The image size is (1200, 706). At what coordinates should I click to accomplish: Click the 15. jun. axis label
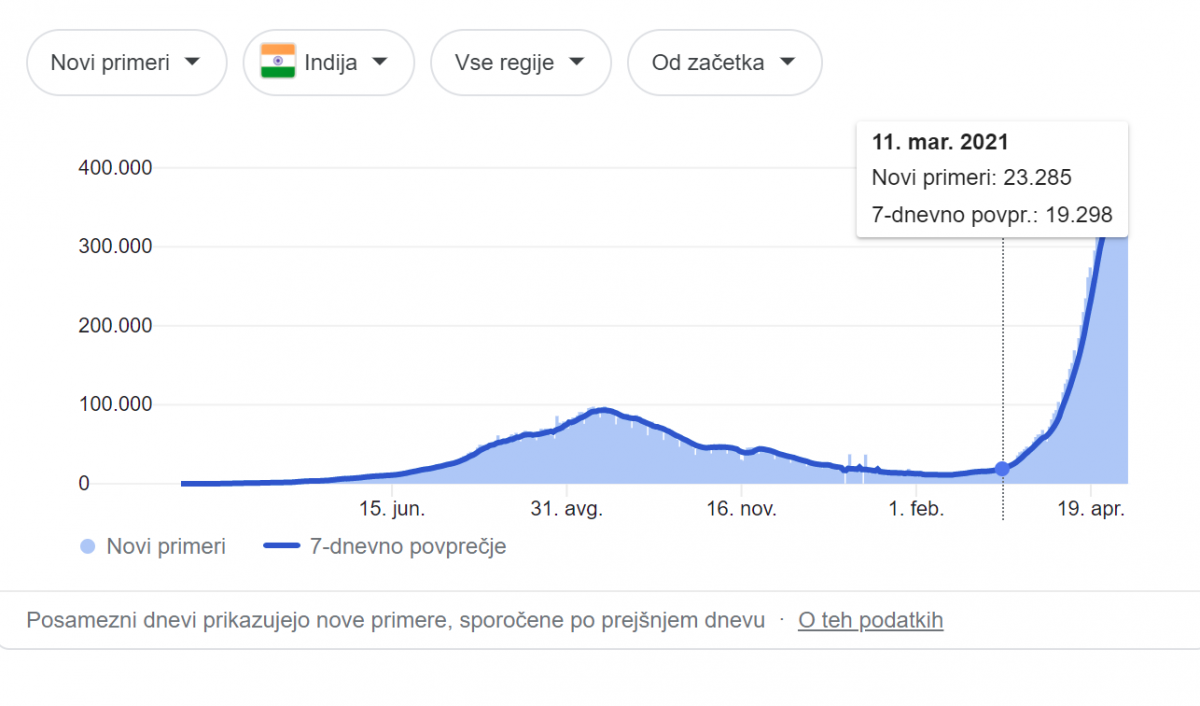pos(392,510)
